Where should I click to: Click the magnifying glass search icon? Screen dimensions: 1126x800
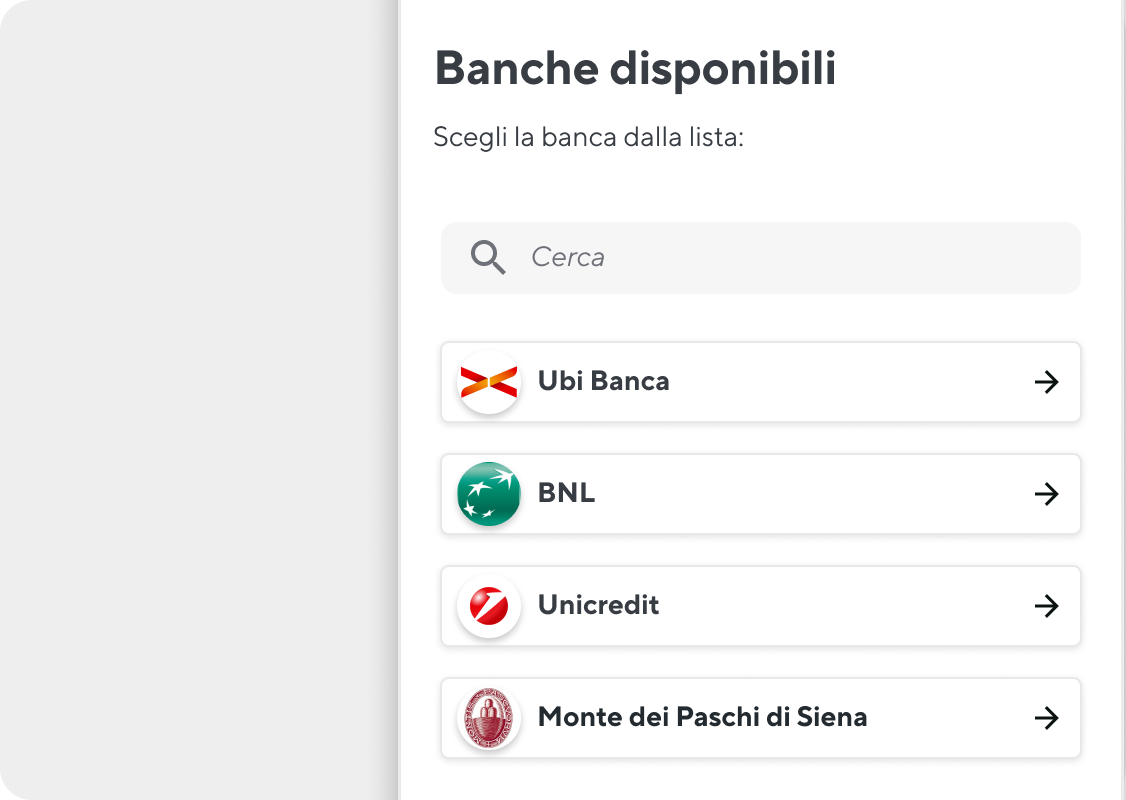pyautogui.click(x=488, y=257)
